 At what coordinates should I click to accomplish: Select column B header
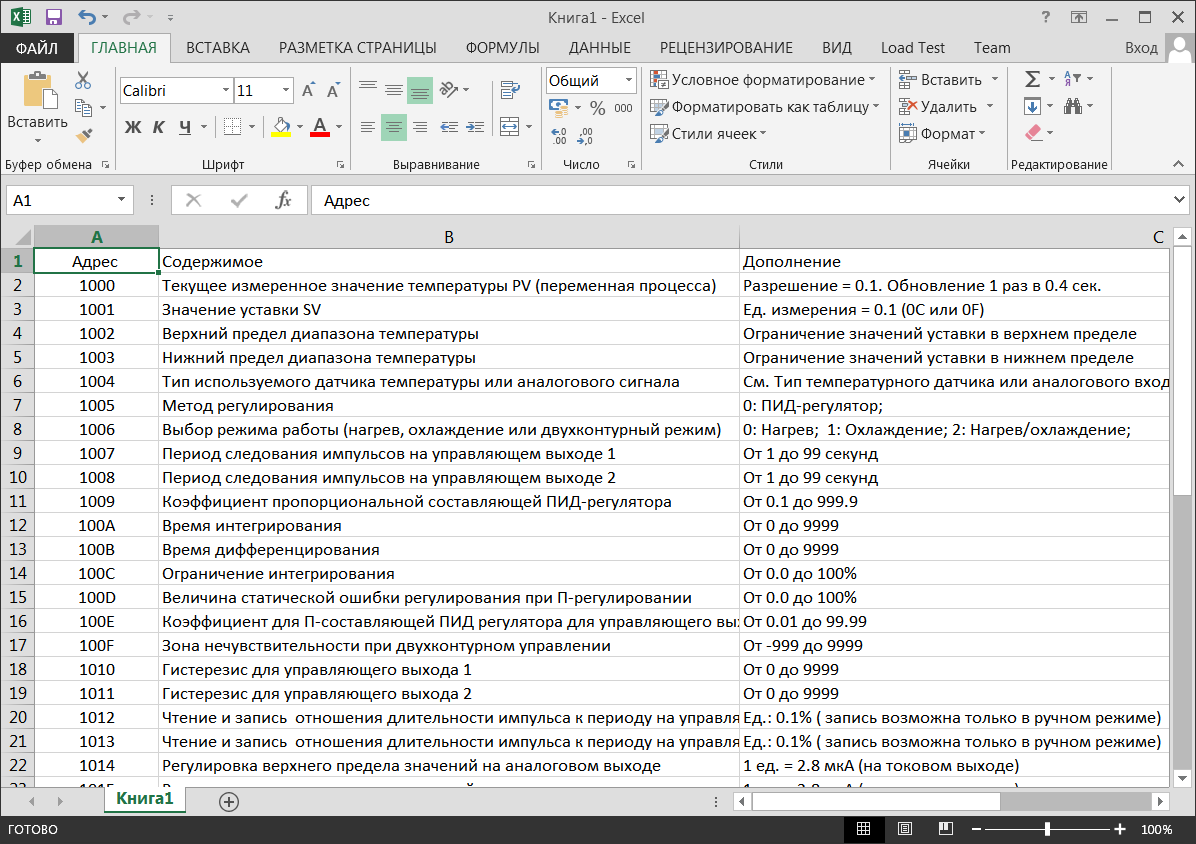pyautogui.click(x=448, y=237)
